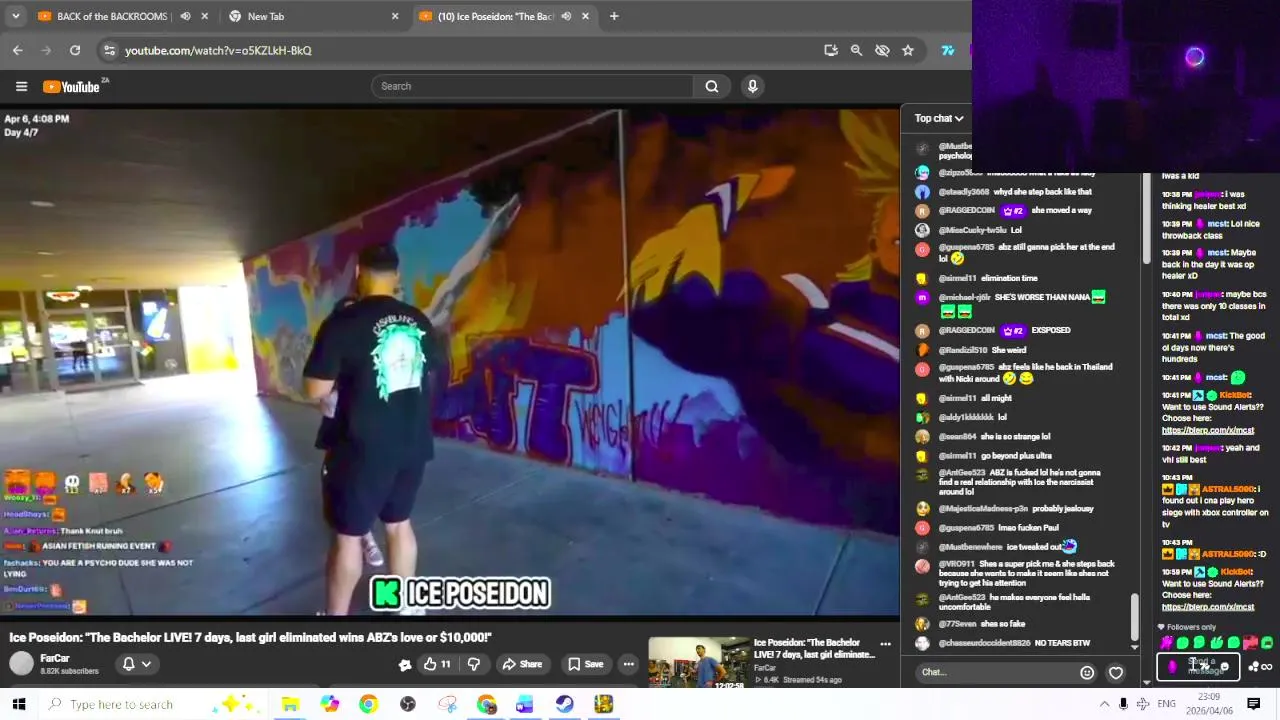Save the video with the Save button
The height and width of the screenshot is (720, 1280).
586,664
